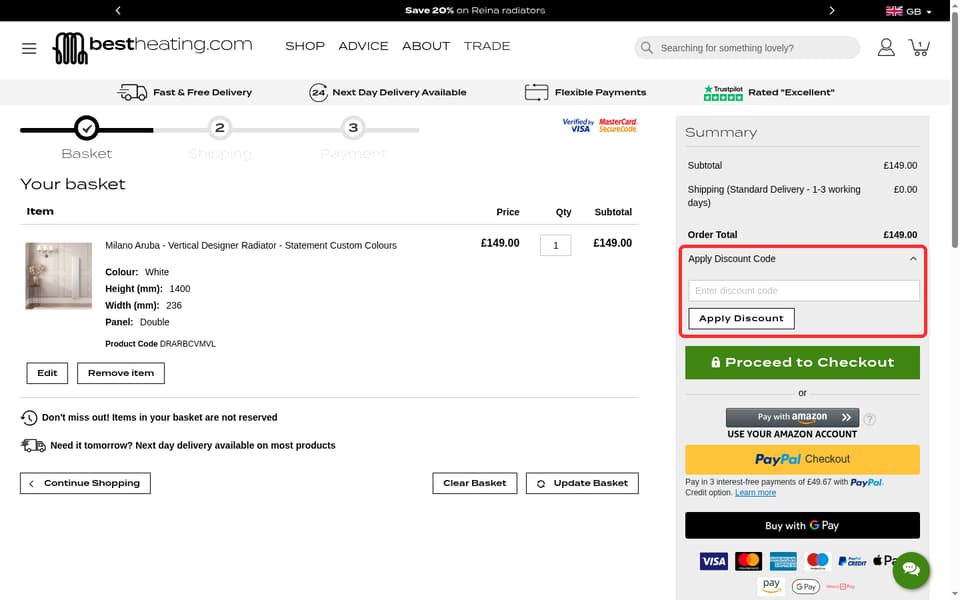Click 'Save 20% on Reina radiators' banner
960x600 pixels.
(x=474, y=10)
